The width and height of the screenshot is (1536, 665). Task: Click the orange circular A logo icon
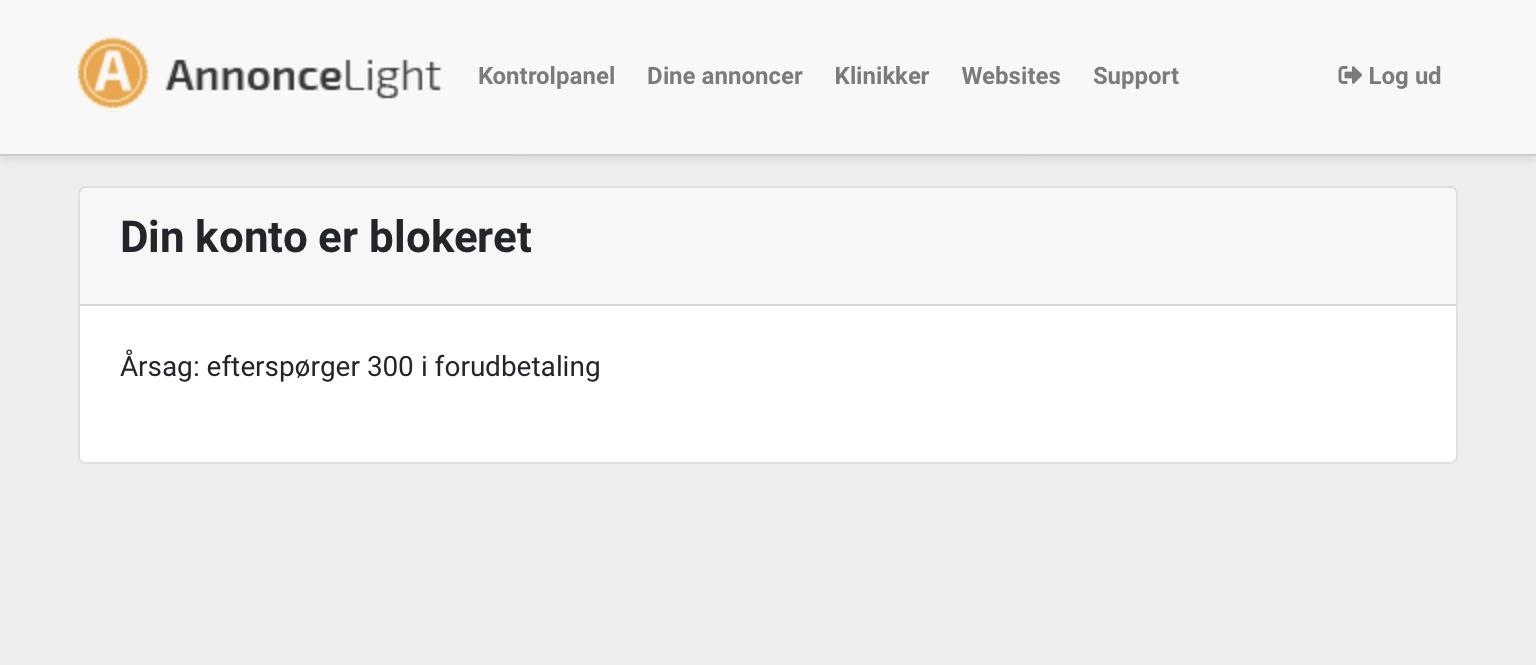tap(113, 73)
